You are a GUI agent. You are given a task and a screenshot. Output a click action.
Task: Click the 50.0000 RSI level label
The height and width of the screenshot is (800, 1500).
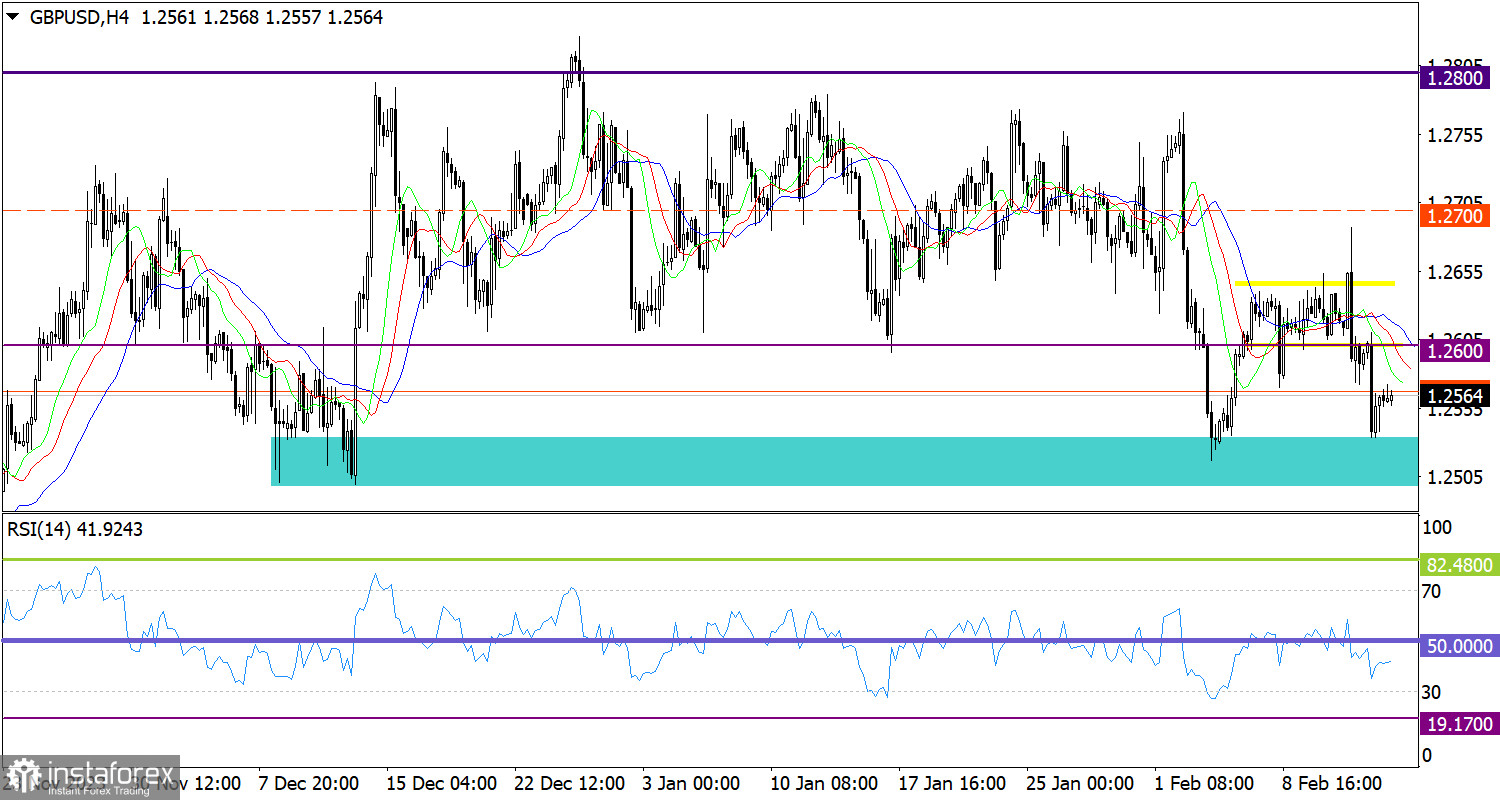[1458, 646]
